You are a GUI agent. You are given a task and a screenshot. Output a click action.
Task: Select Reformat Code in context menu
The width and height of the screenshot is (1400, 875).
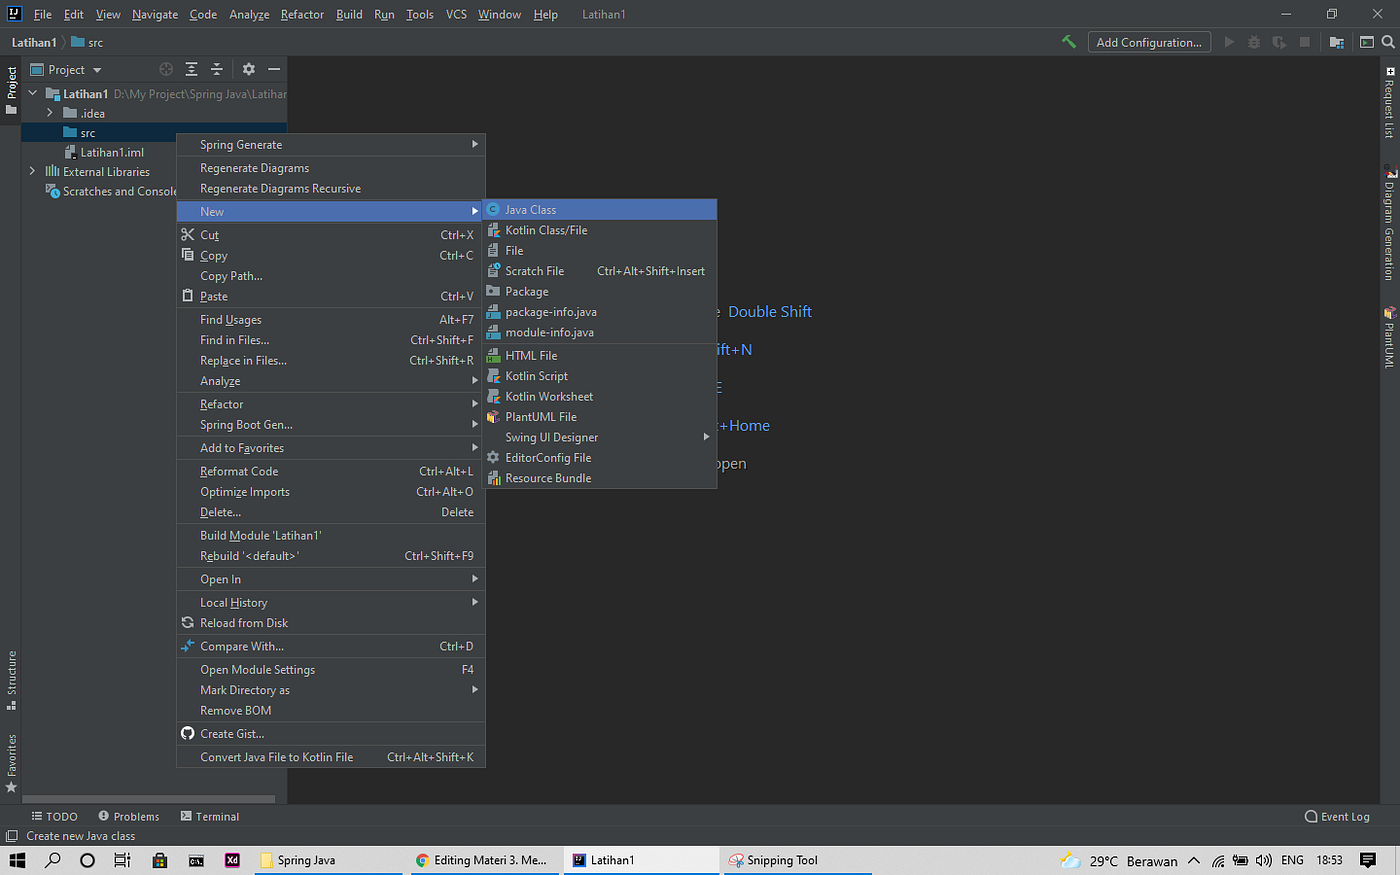(331, 471)
